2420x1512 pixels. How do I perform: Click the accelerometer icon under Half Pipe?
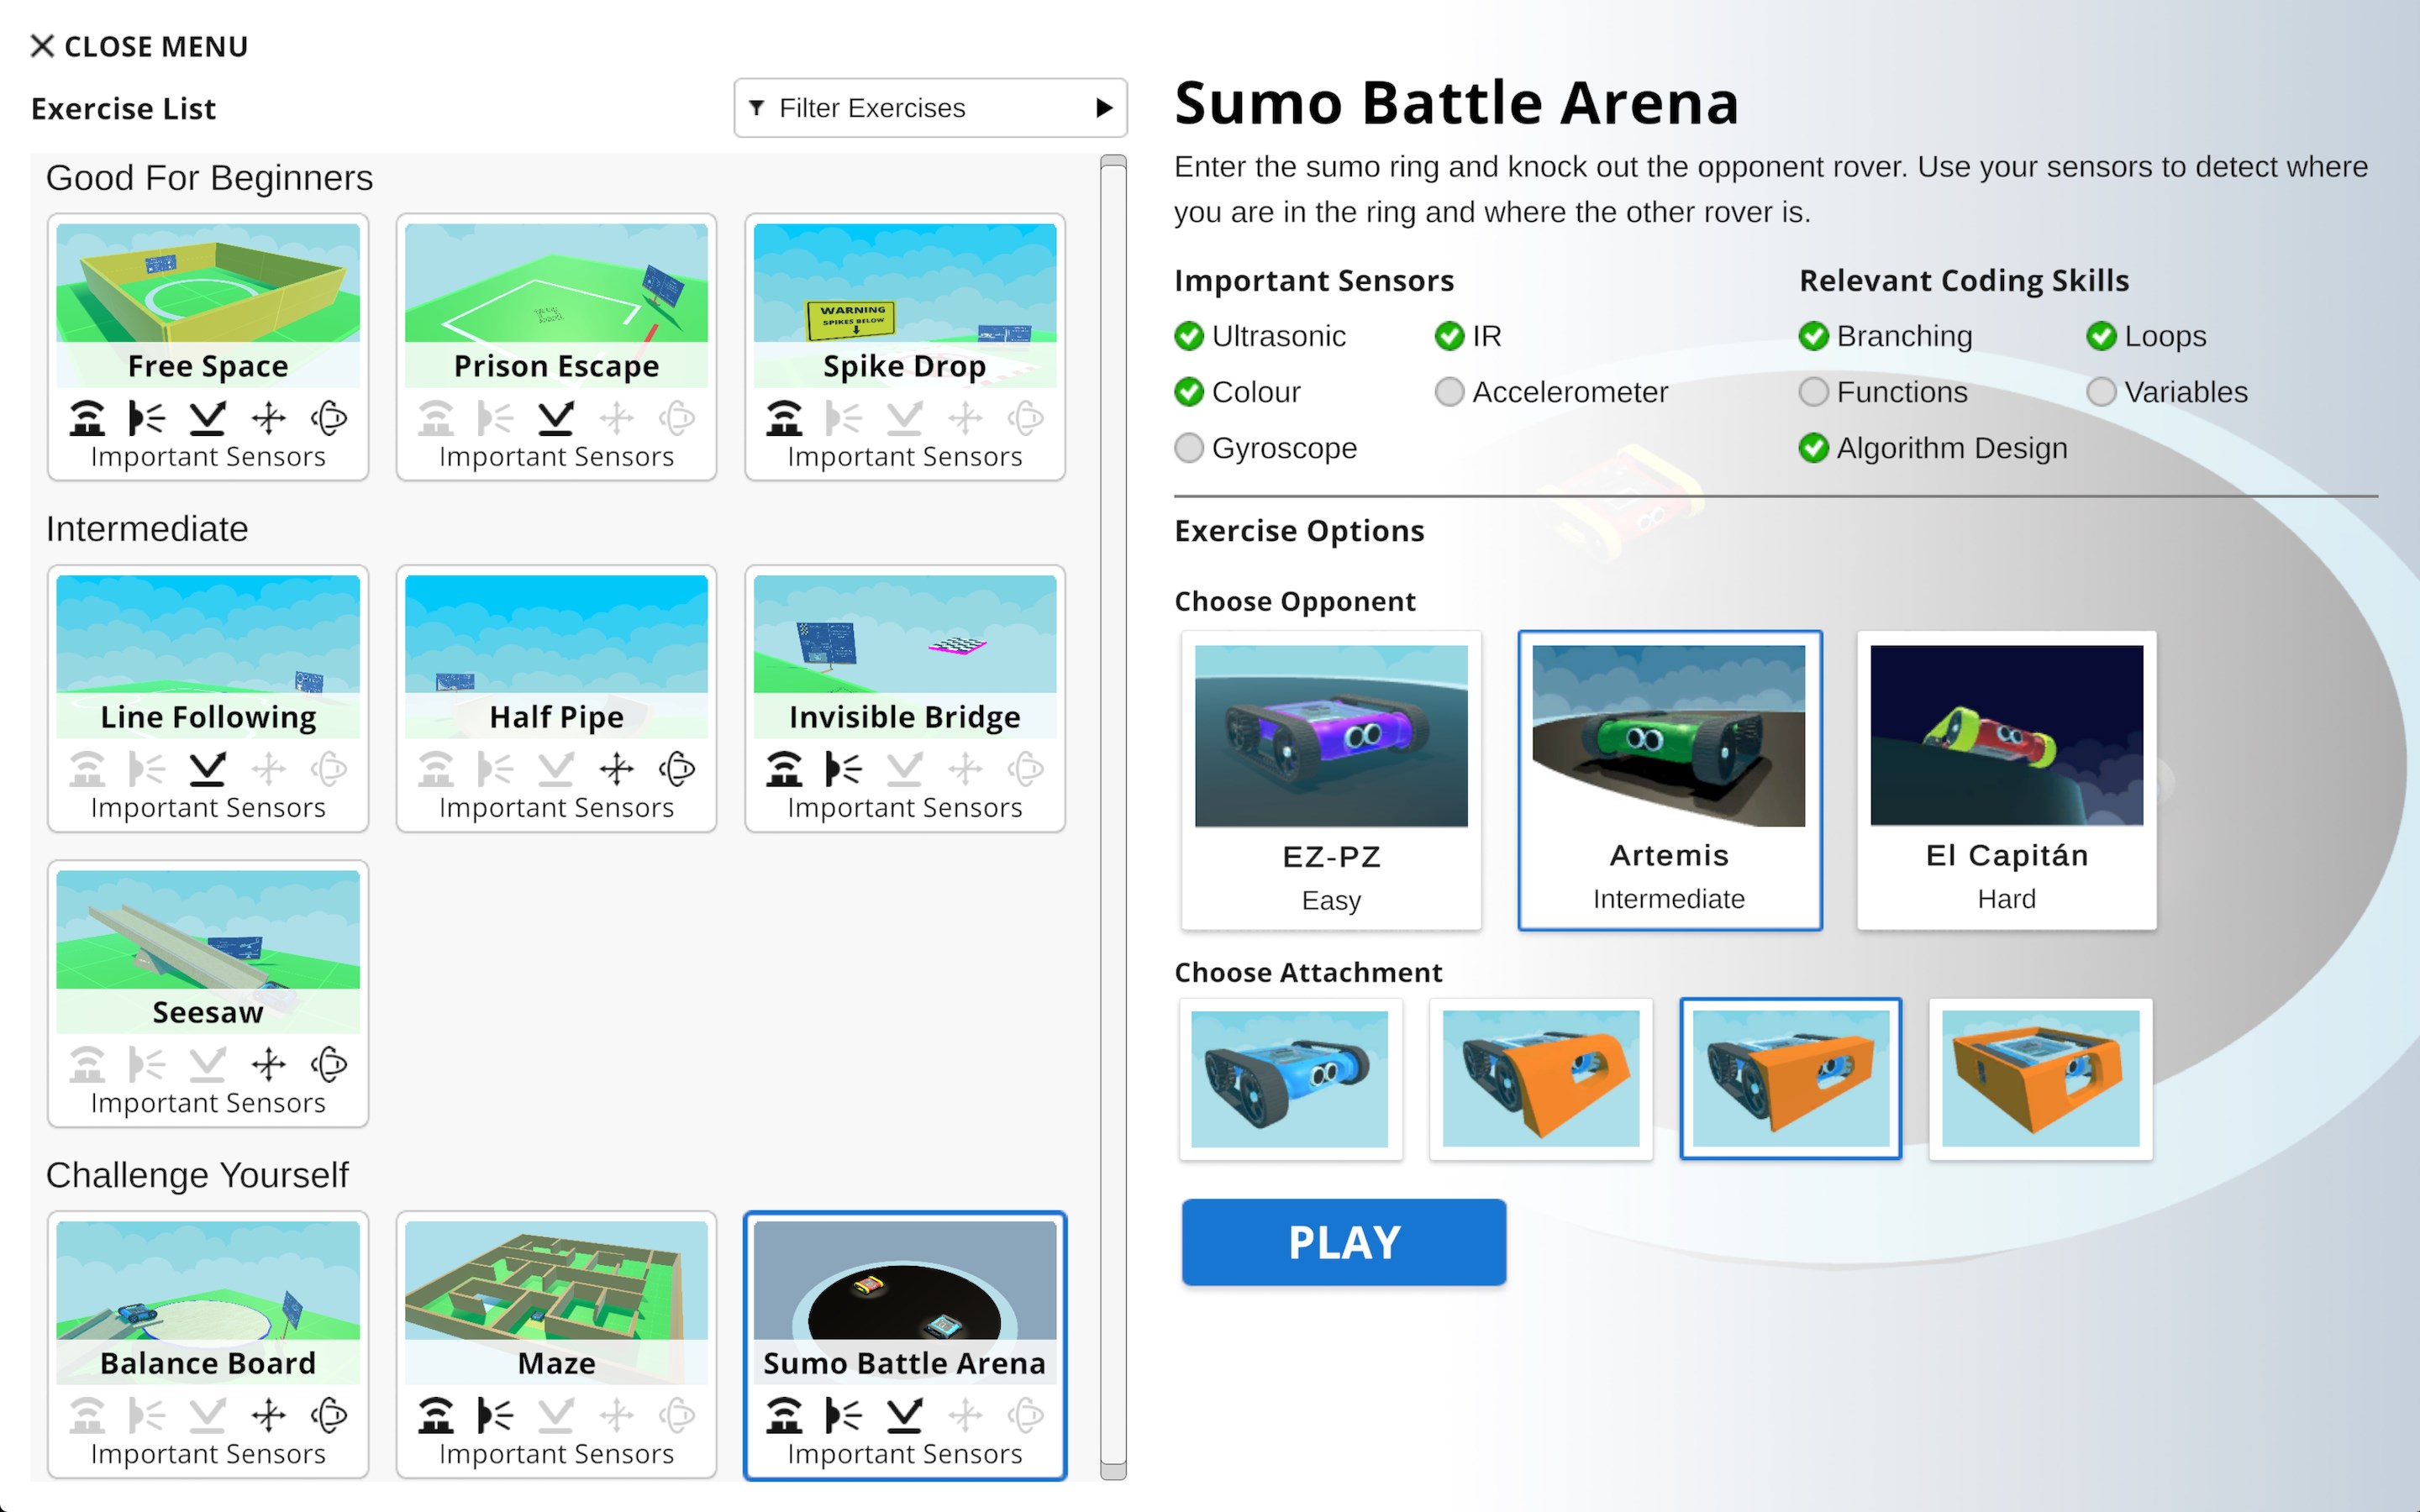tap(617, 769)
